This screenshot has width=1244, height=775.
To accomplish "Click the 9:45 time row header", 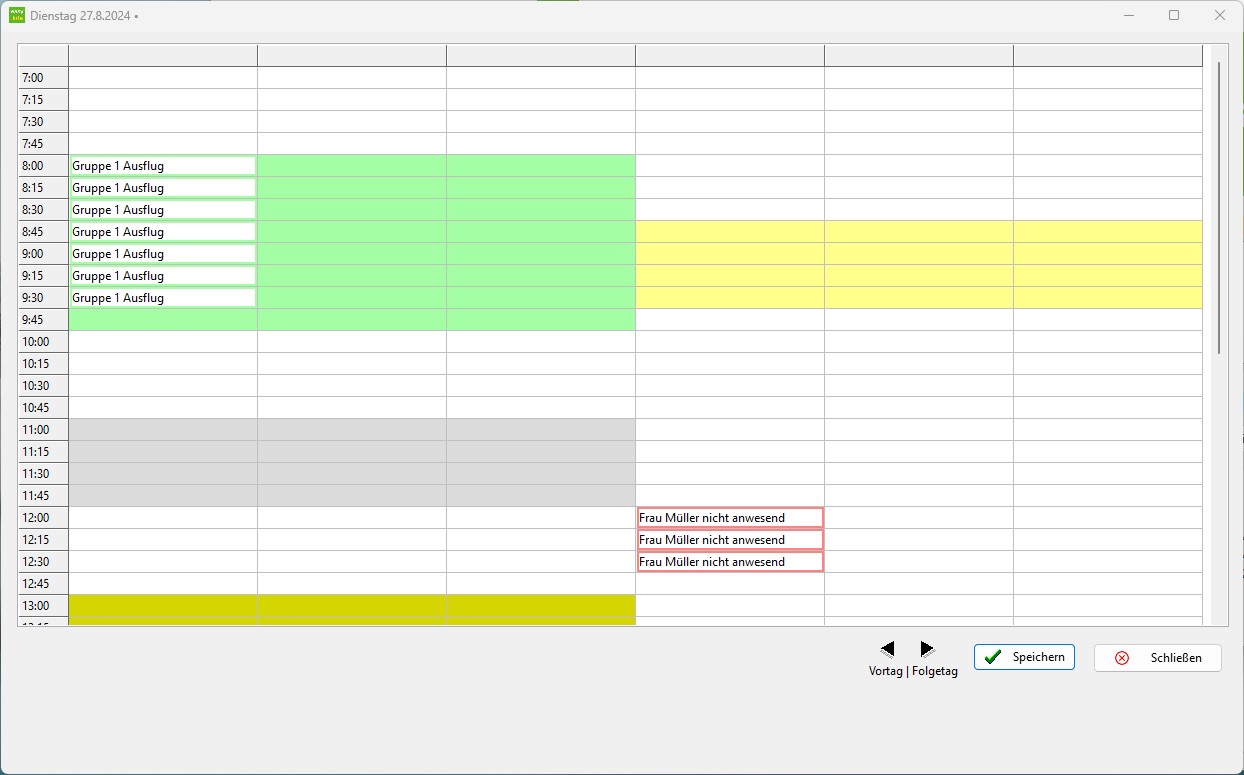I will pyautogui.click(x=43, y=320).
